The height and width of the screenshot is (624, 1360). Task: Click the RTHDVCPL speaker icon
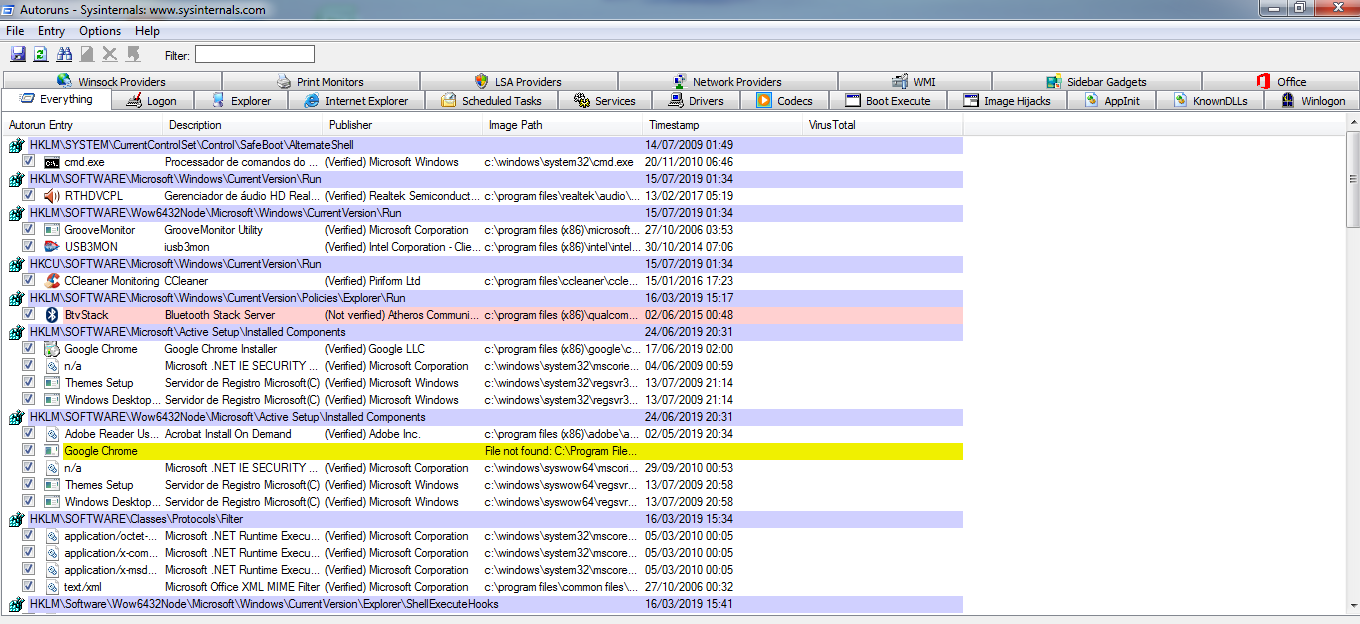pyautogui.click(x=52, y=196)
